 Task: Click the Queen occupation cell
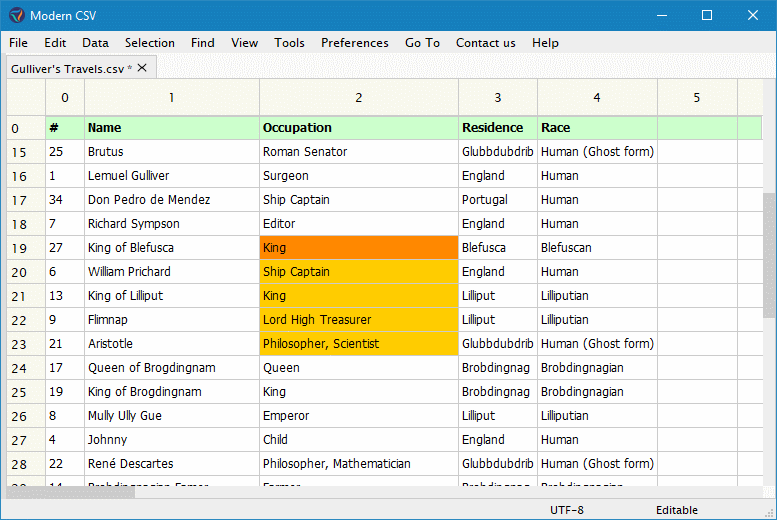pos(359,368)
